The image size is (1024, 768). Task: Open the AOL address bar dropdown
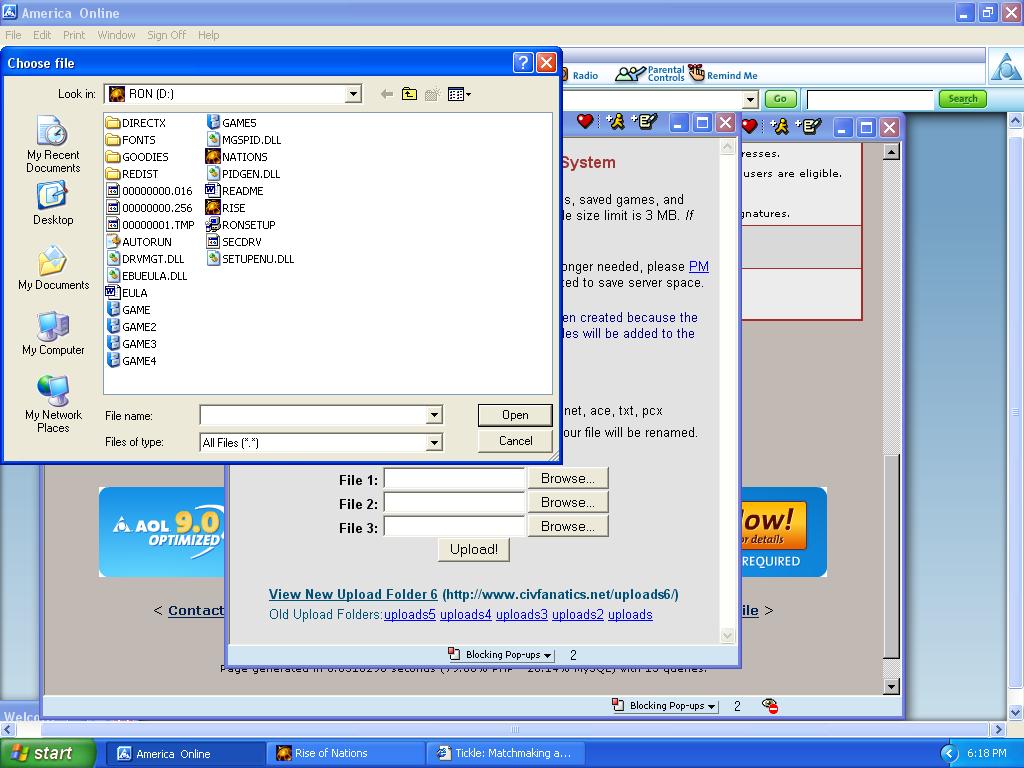pos(750,99)
